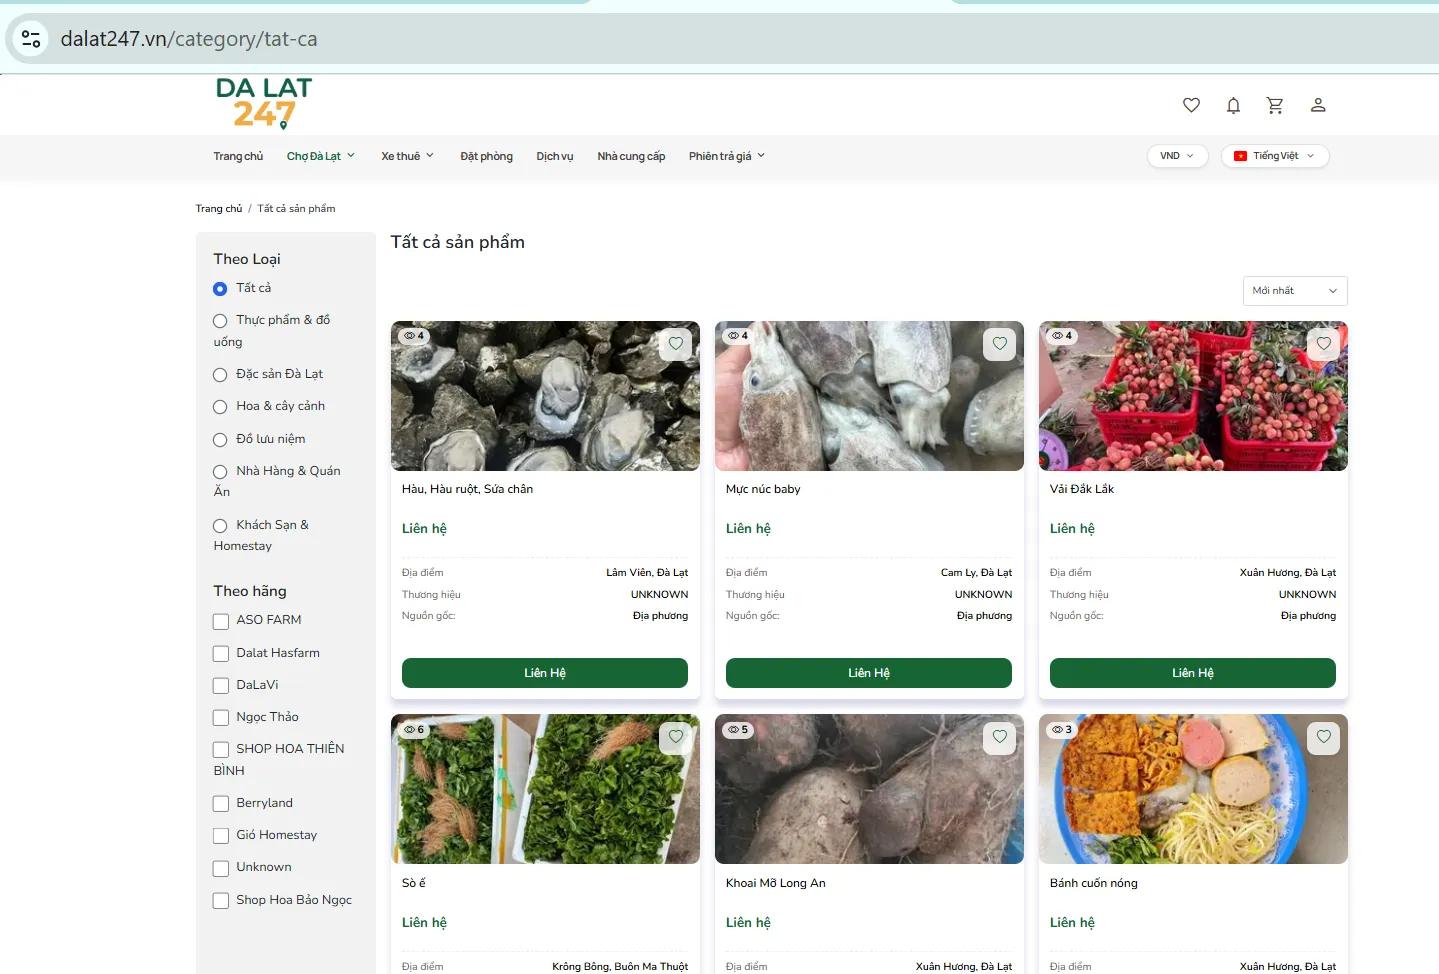Image resolution: width=1439 pixels, height=974 pixels.
Task: Check the Berryland brand checkbox
Action: pos(221,804)
